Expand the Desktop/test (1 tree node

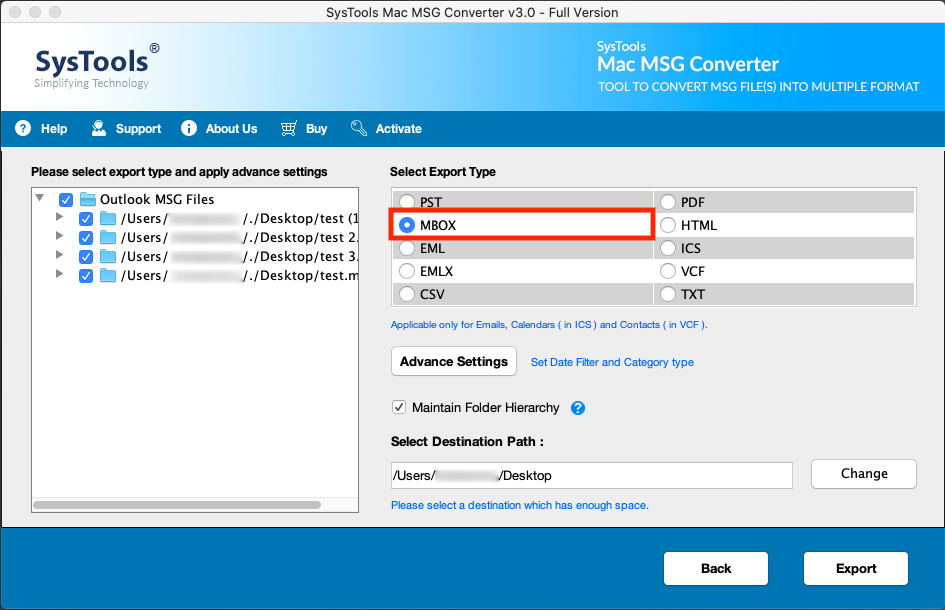point(59,216)
